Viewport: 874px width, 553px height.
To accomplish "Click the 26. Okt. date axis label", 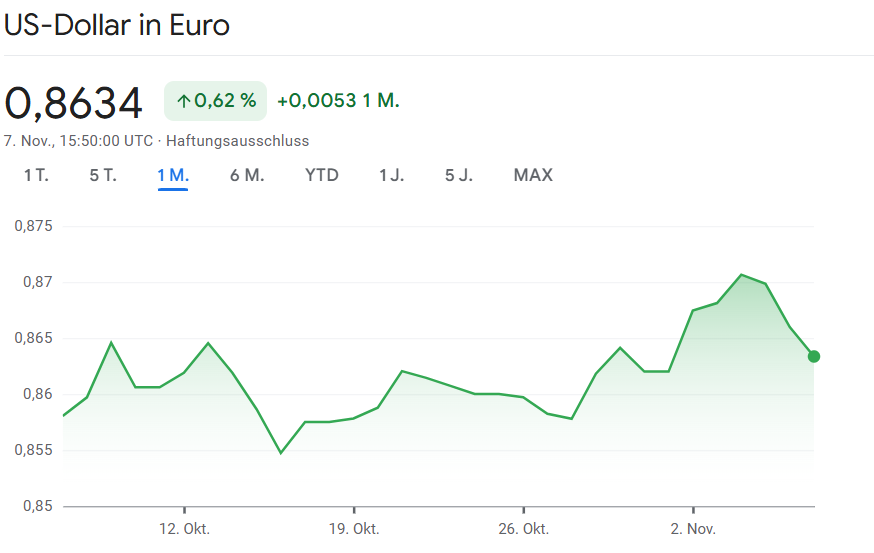I will (524, 528).
